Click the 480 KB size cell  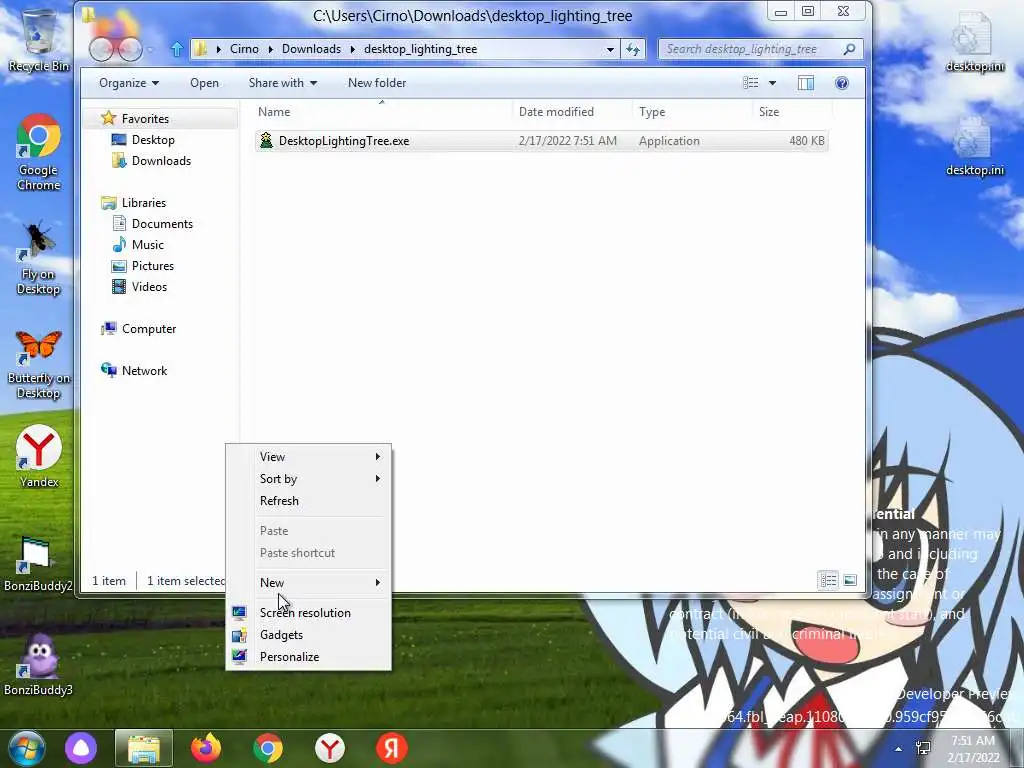(x=807, y=140)
